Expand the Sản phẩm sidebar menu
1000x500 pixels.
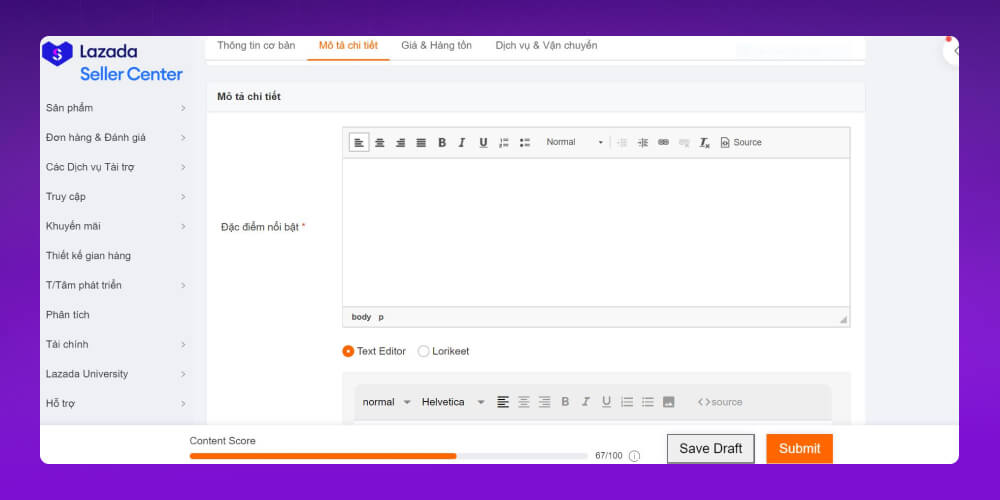point(115,108)
